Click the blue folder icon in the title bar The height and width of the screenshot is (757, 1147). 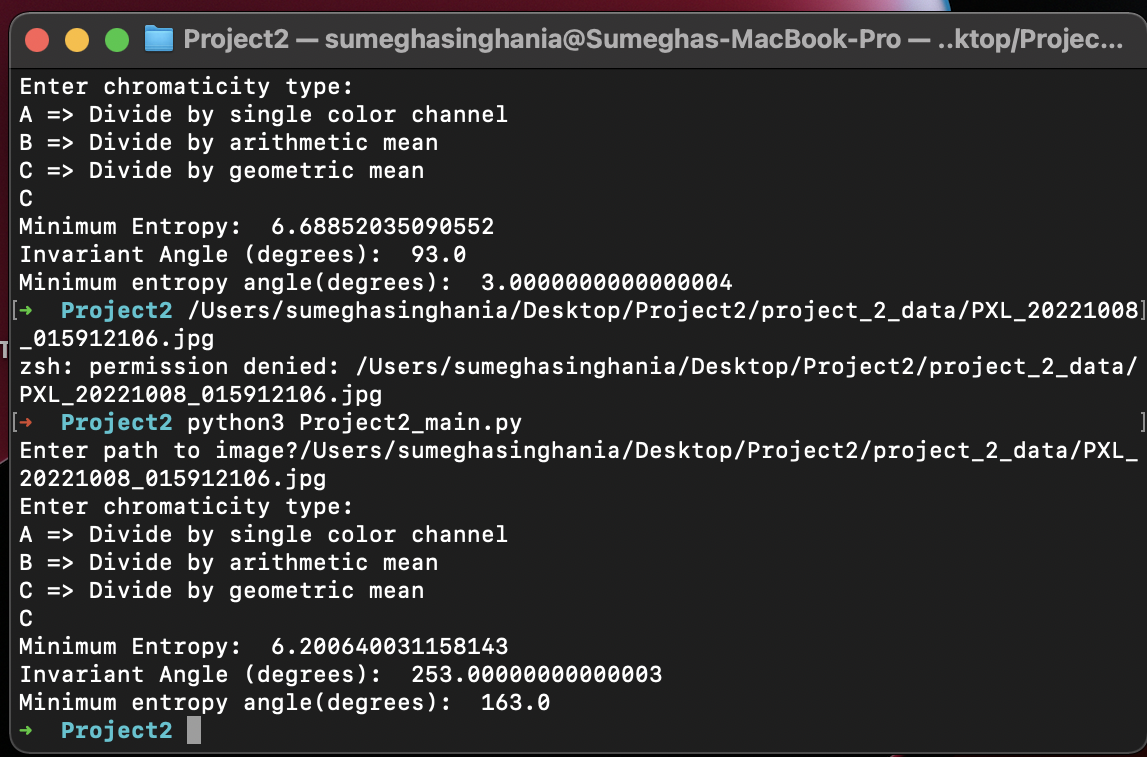[x=159, y=40]
